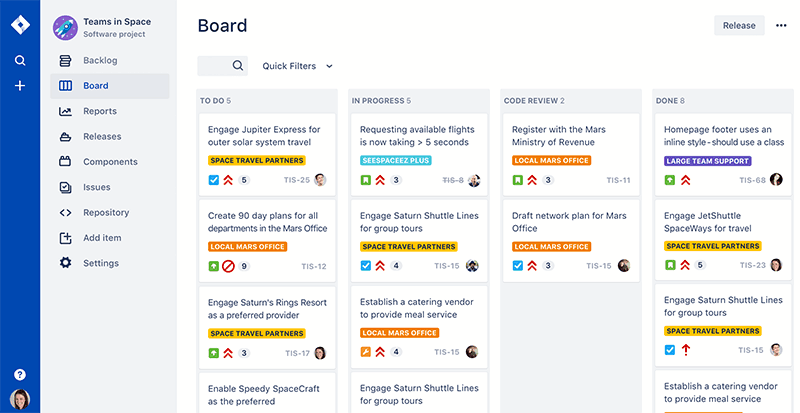Click the checkbox icon on the DONE TIS-15 card
Viewport: 800px width, 413px height.
coord(669,350)
